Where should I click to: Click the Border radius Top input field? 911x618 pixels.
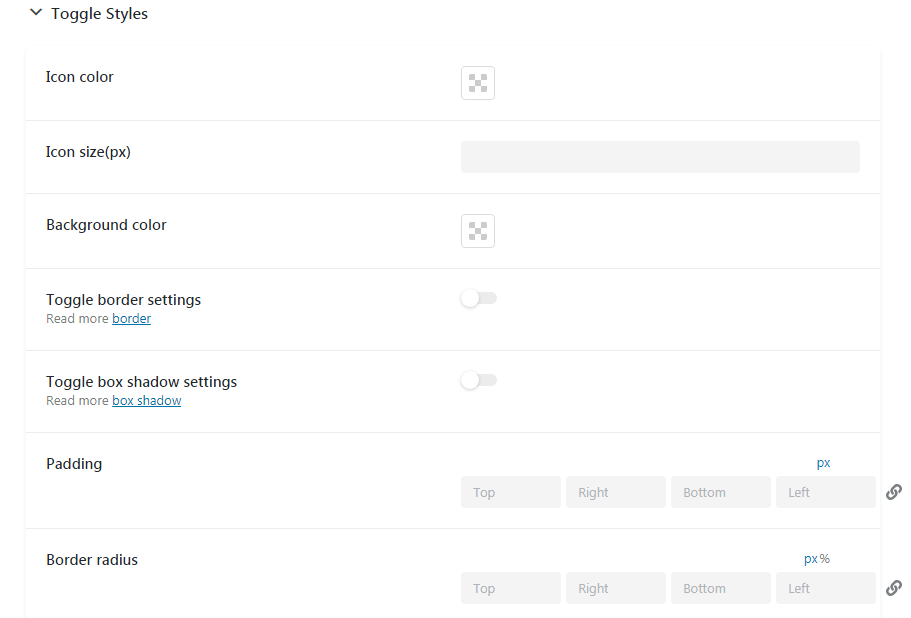pyautogui.click(x=511, y=588)
